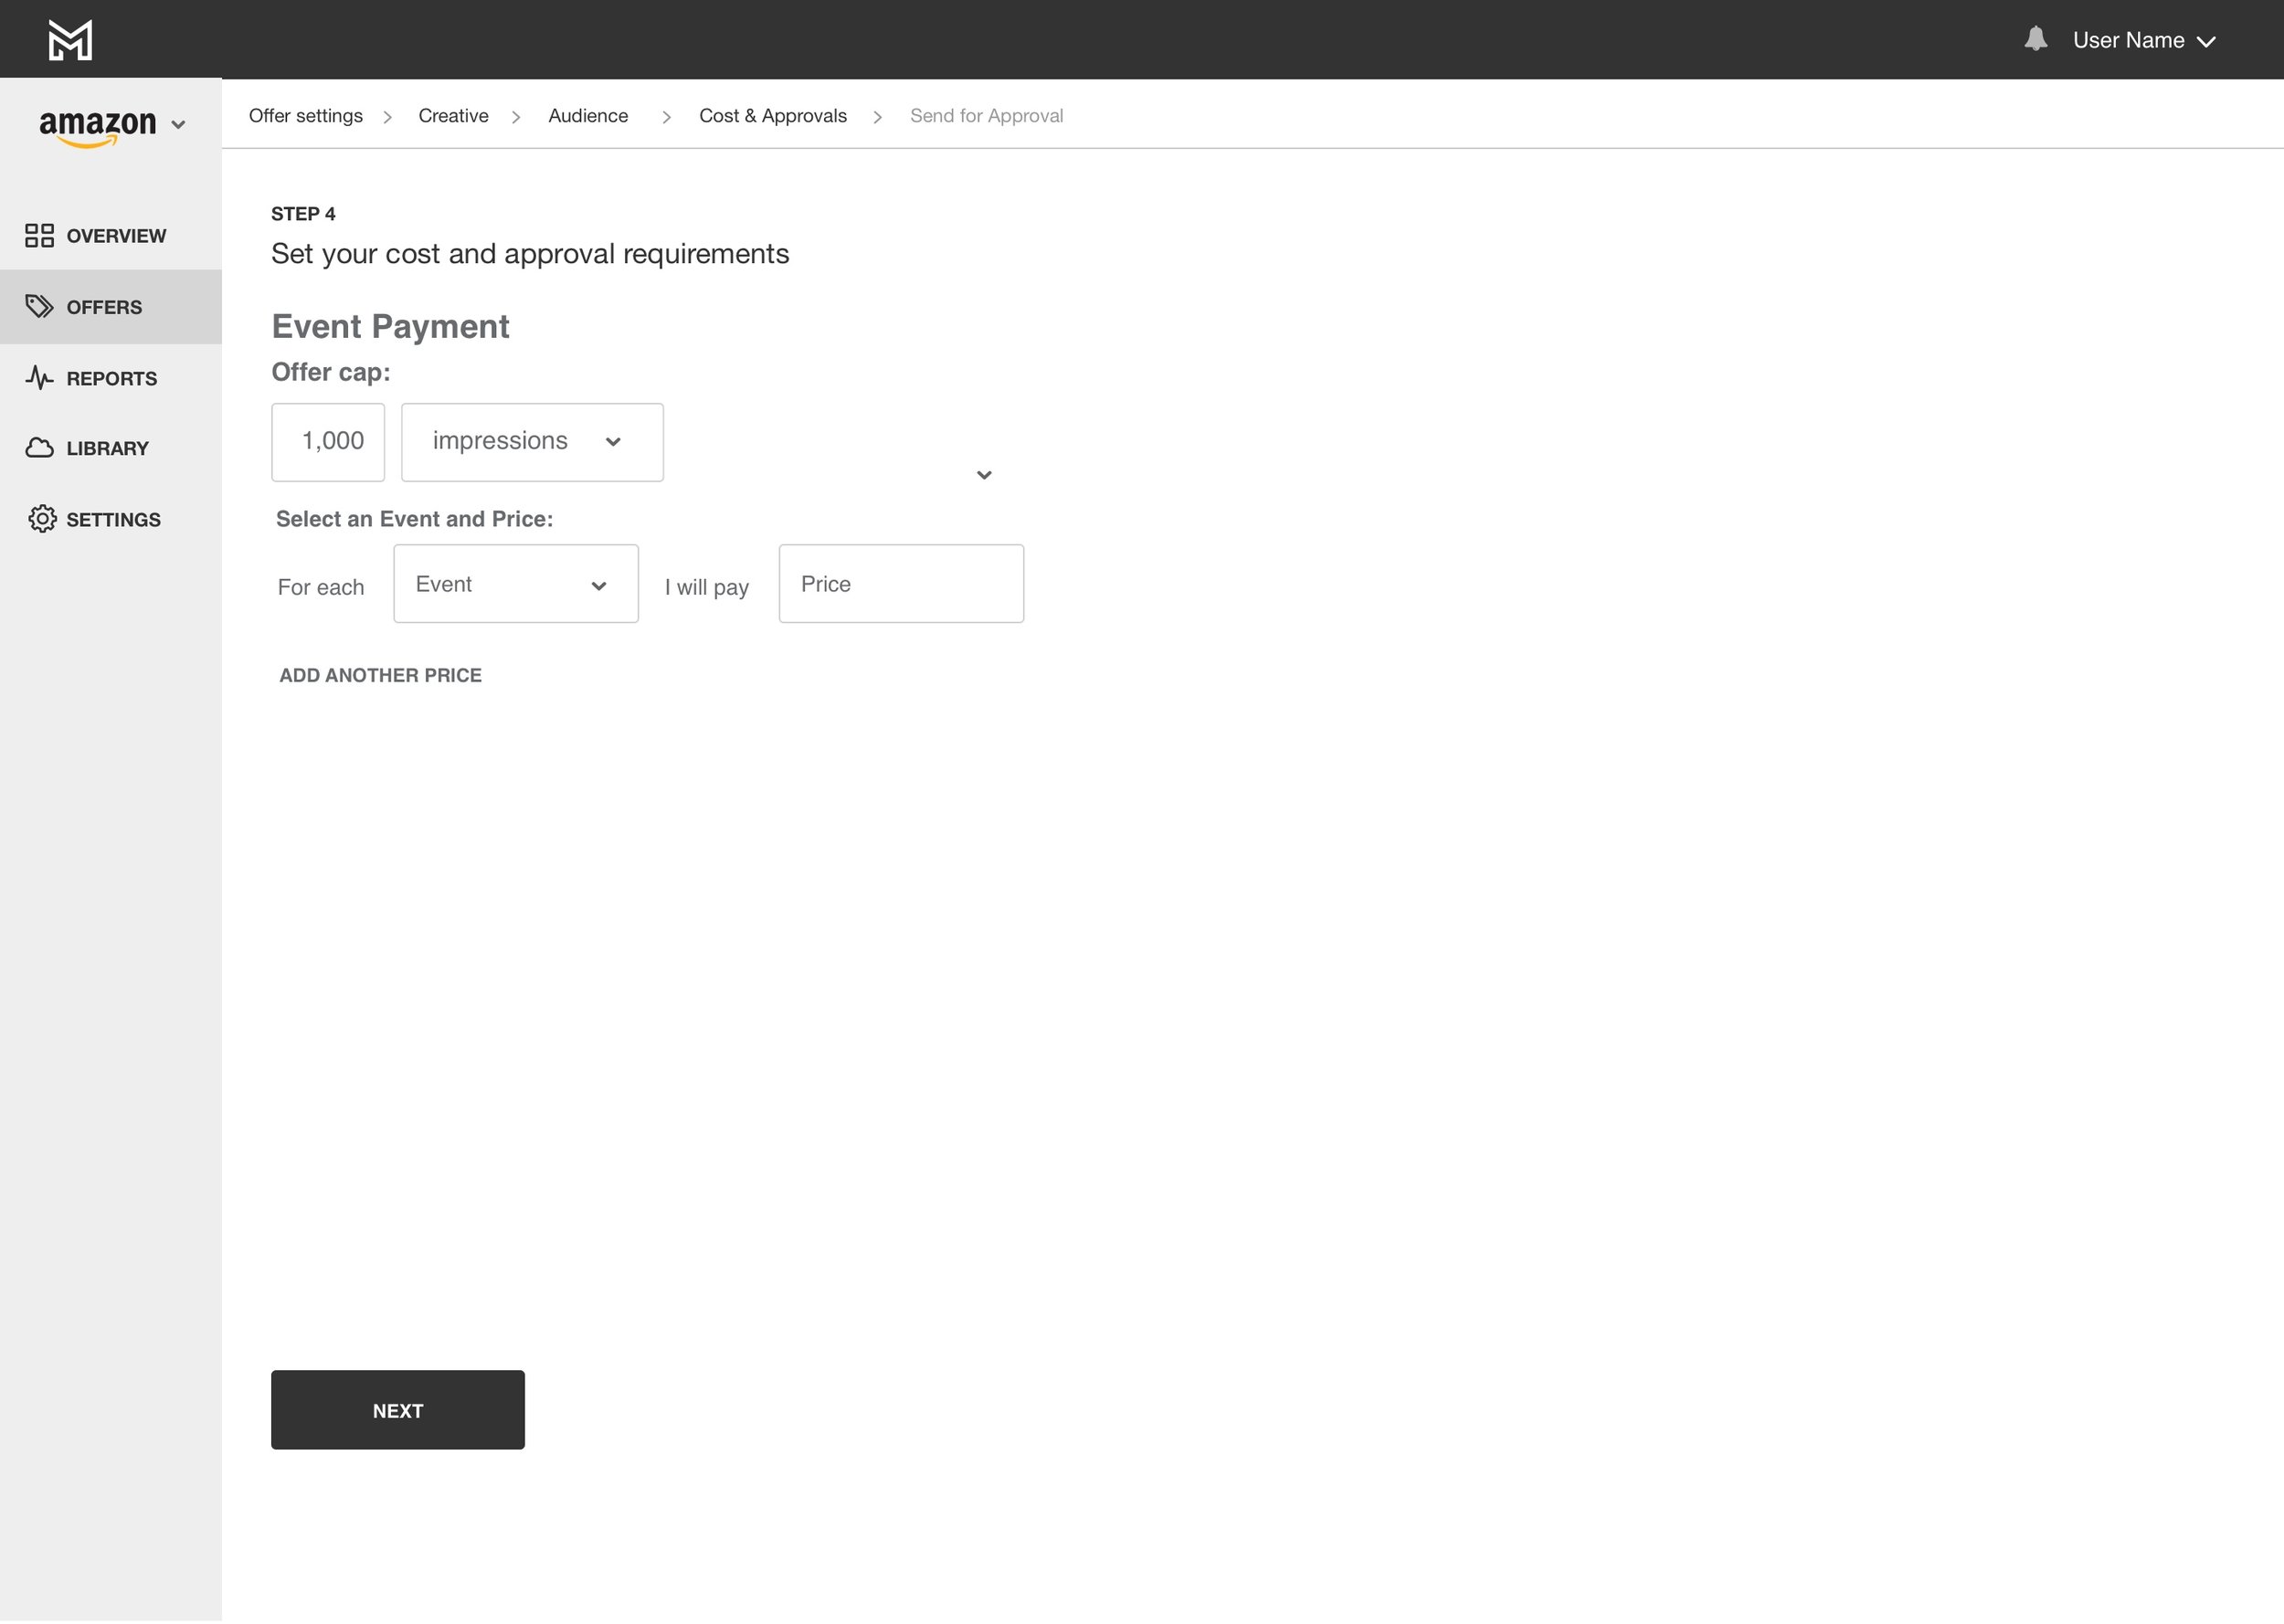The height and width of the screenshot is (1624, 2284).
Task: Click the amazon logo
Action: click(x=98, y=127)
